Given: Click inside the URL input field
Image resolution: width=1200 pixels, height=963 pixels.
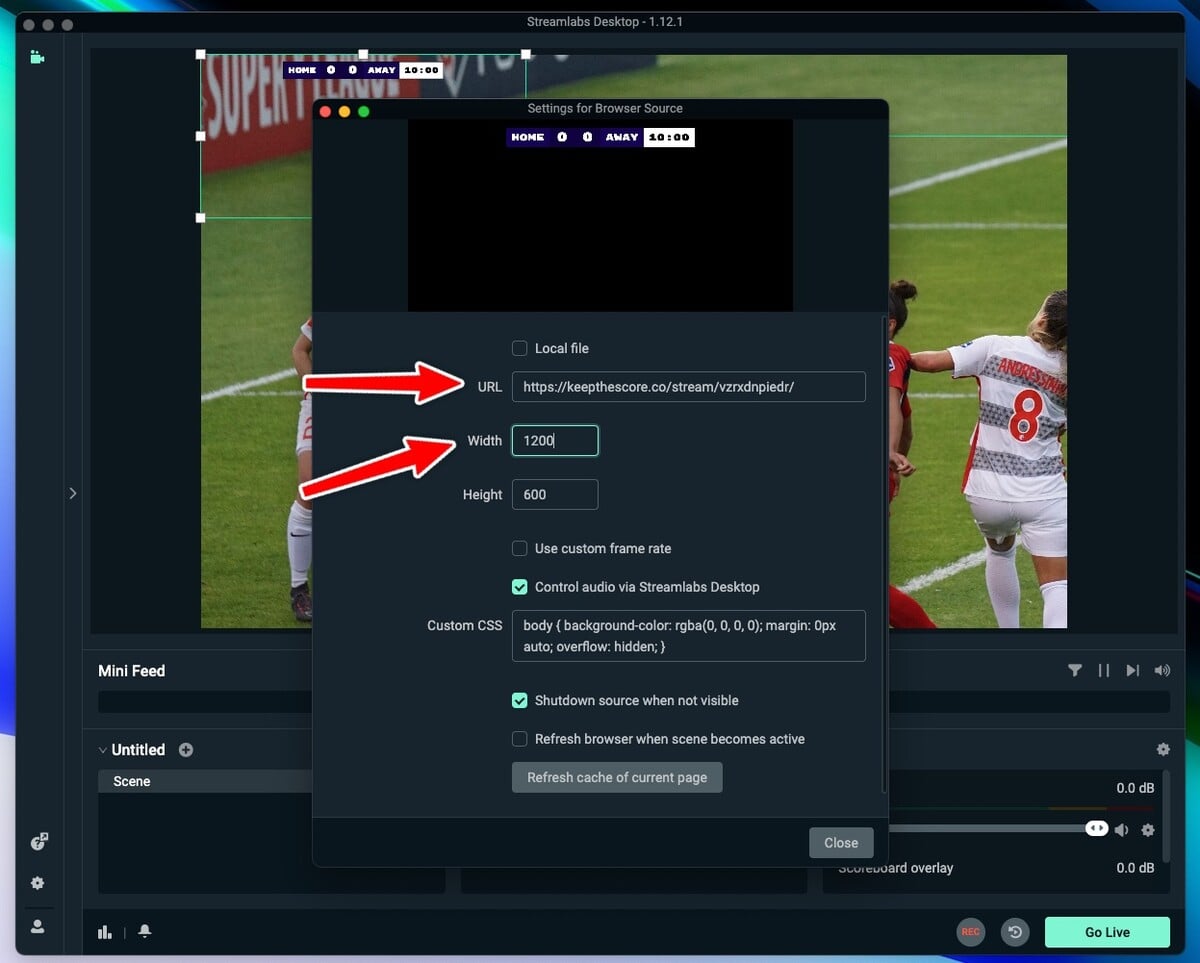Looking at the screenshot, I should [x=688, y=387].
